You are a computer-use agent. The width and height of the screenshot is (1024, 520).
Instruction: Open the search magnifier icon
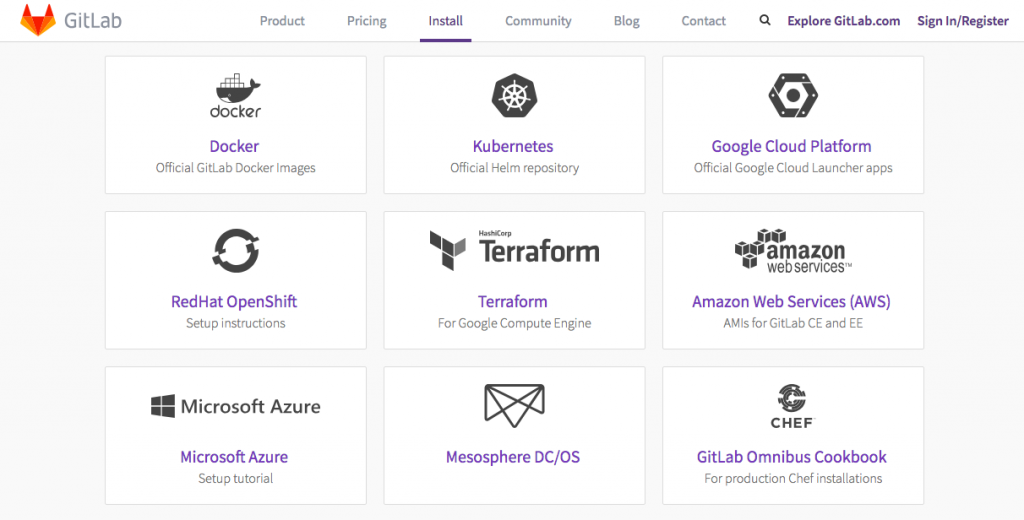[765, 20]
